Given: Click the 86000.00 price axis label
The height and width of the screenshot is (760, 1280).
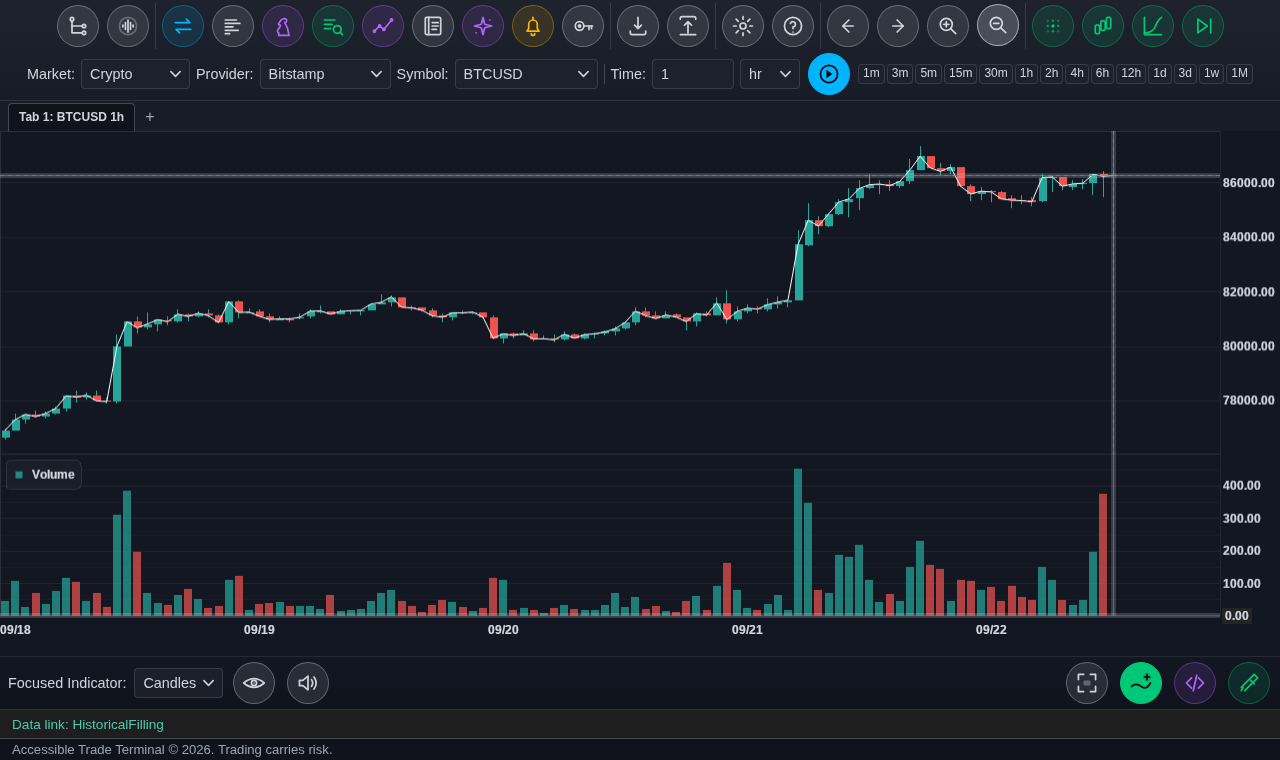Looking at the screenshot, I should click(x=1248, y=183).
